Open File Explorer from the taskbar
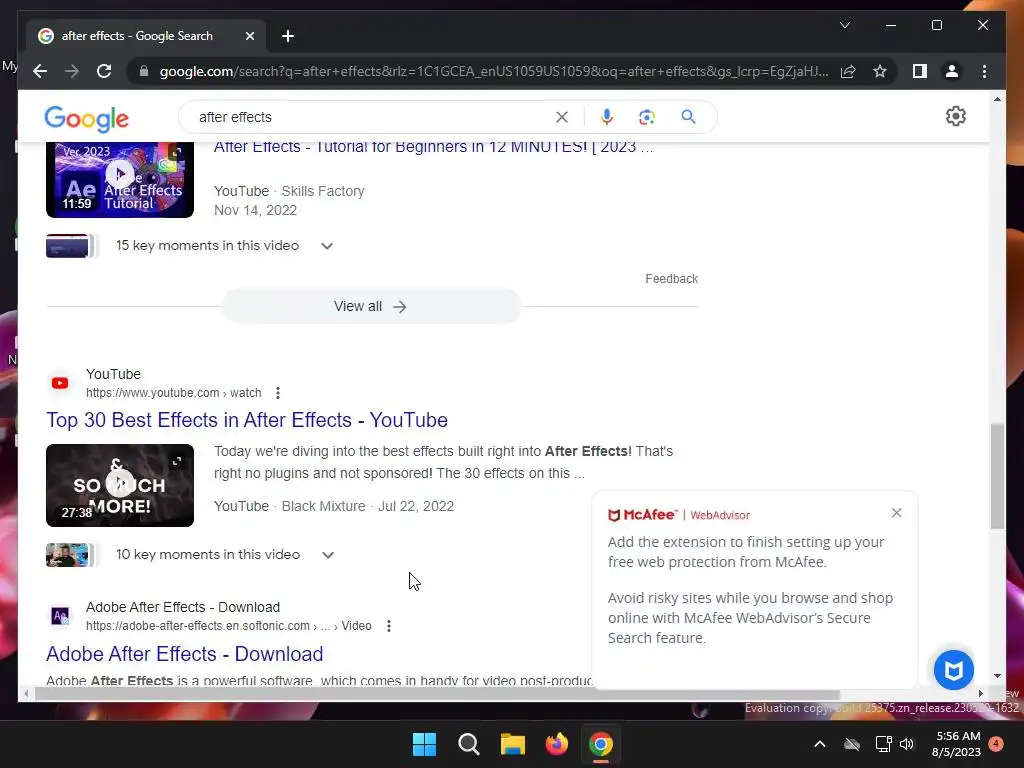This screenshot has height=768, width=1024. click(x=513, y=744)
